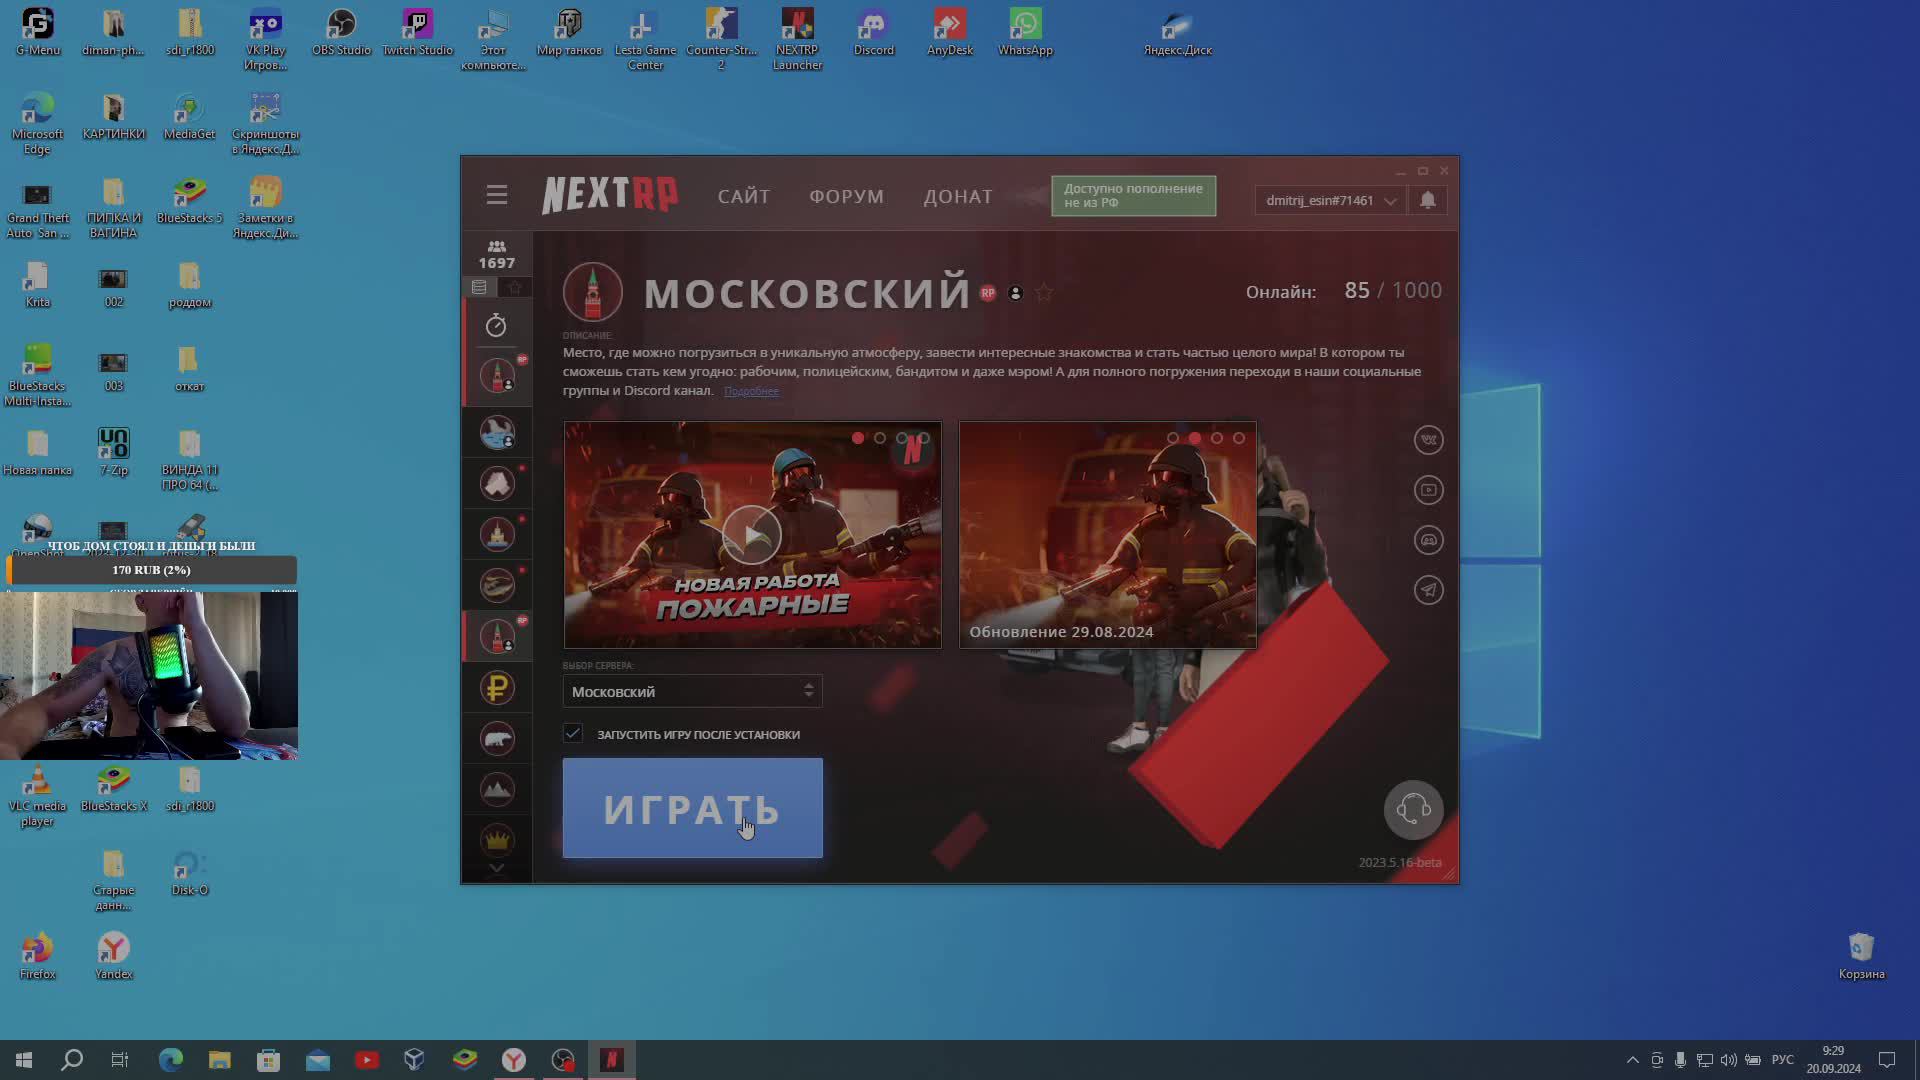
Task: Expand the dmitrij_esin account dropdown
Action: [x=1329, y=200]
